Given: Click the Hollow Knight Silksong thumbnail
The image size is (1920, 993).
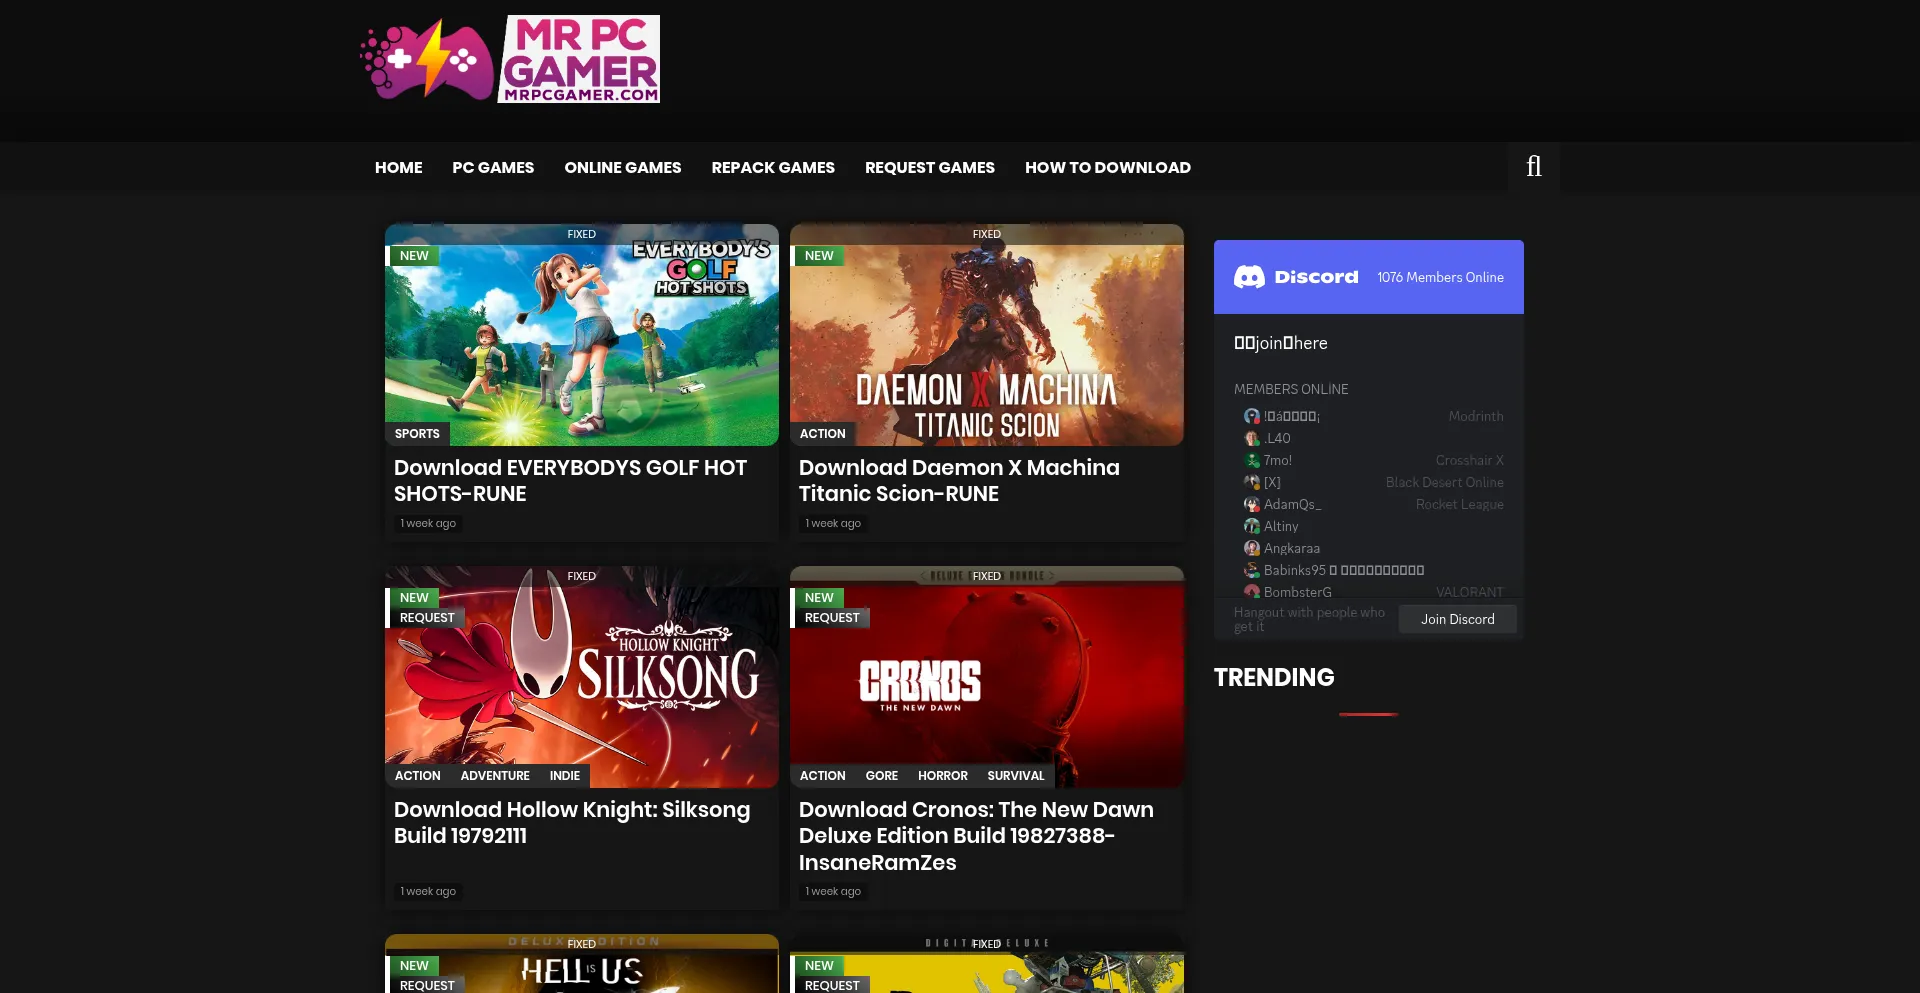Looking at the screenshot, I should (x=582, y=677).
